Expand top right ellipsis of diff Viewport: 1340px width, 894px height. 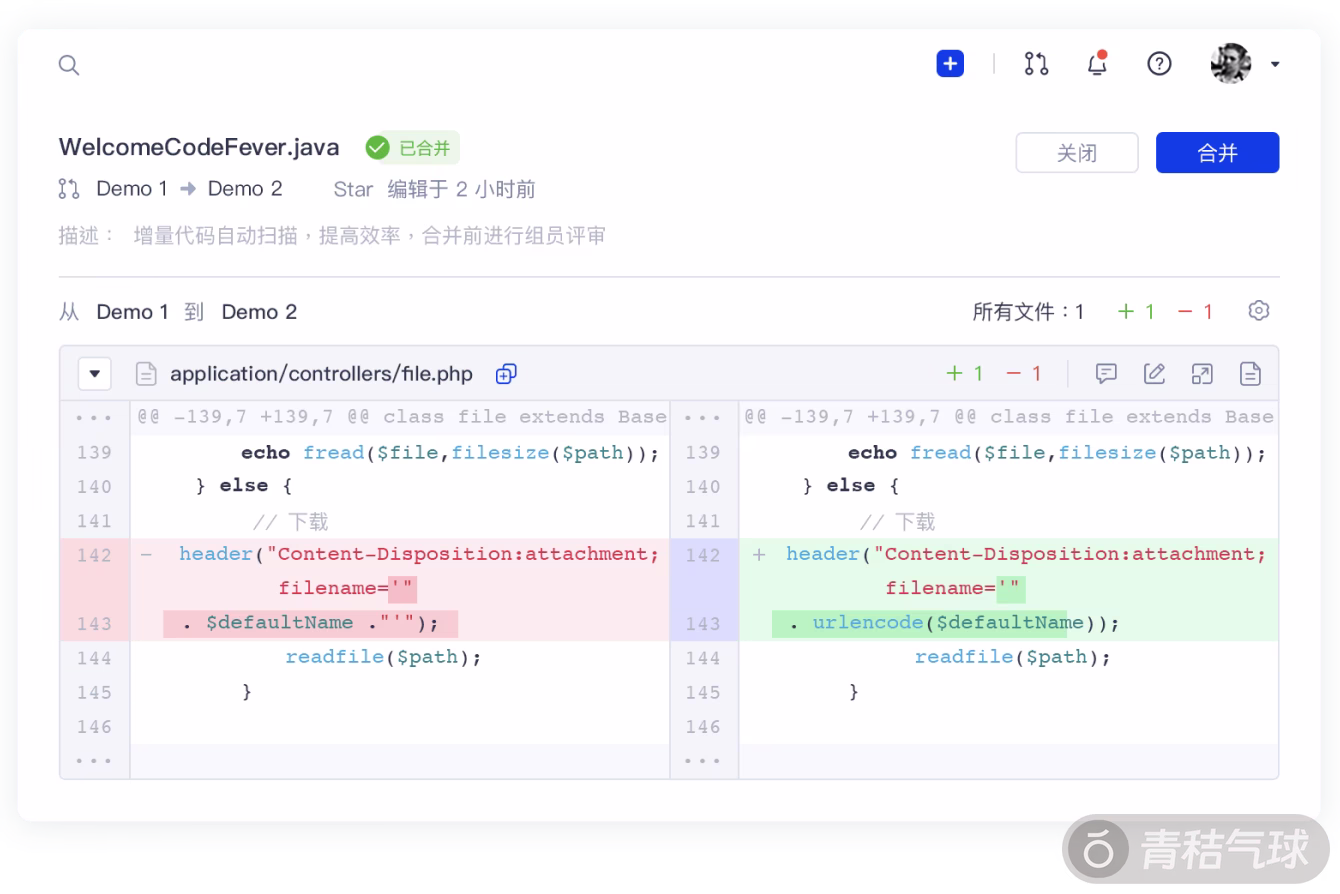704,417
